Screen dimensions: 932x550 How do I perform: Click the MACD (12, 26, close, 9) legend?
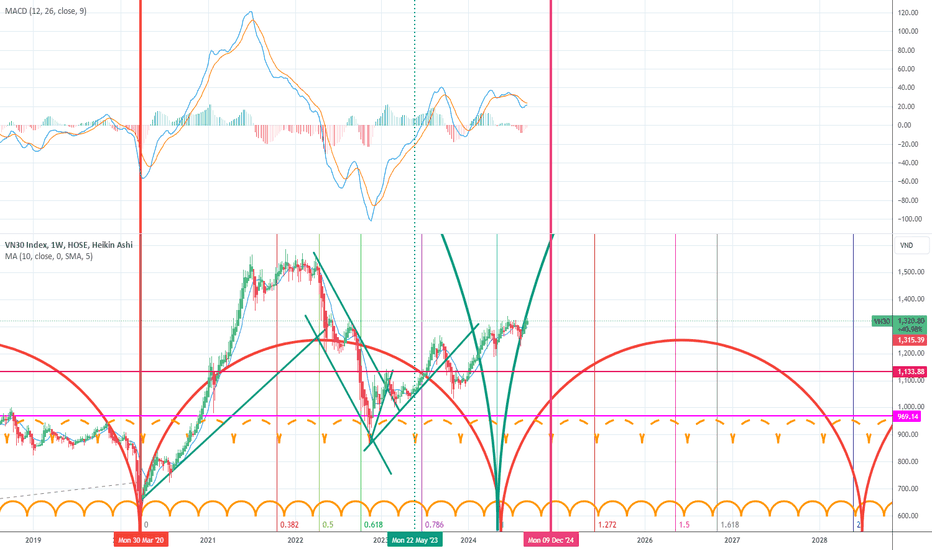coord(46,11)
